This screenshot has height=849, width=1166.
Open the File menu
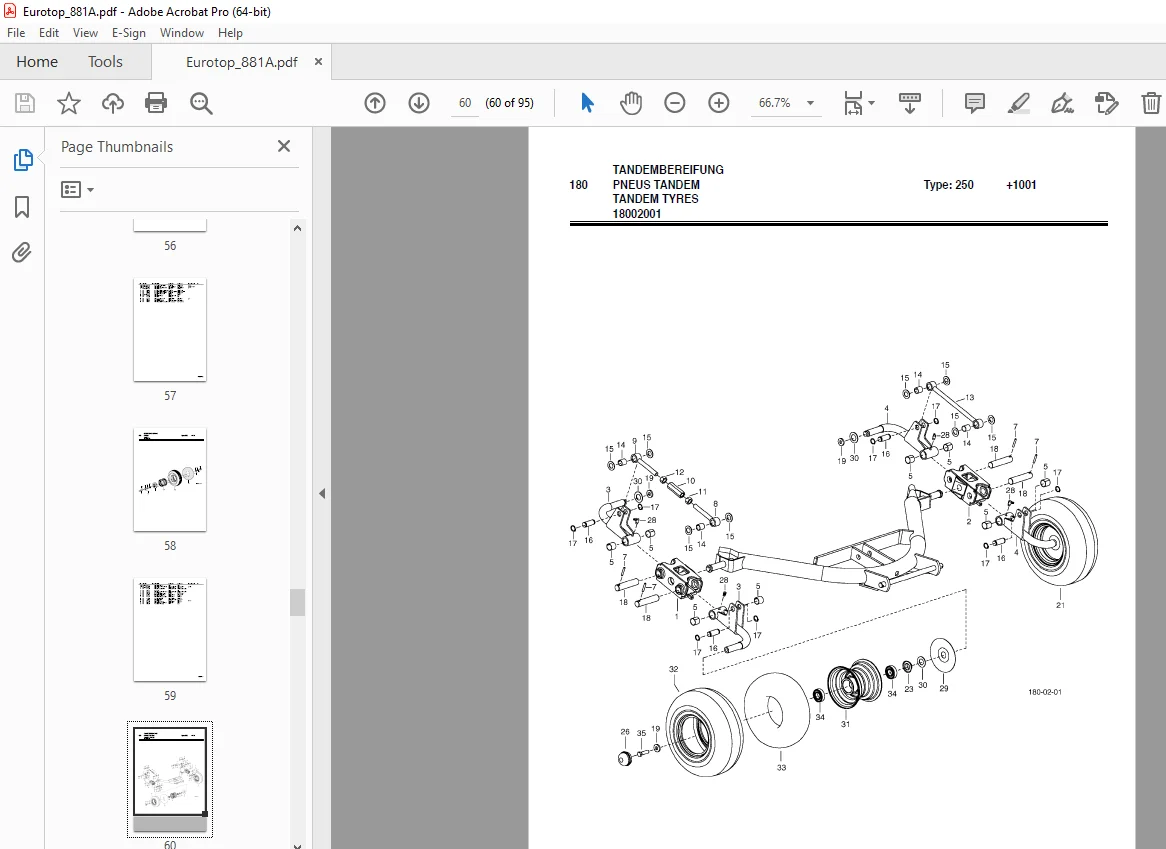pyautogui.click(x=16, y=33)
